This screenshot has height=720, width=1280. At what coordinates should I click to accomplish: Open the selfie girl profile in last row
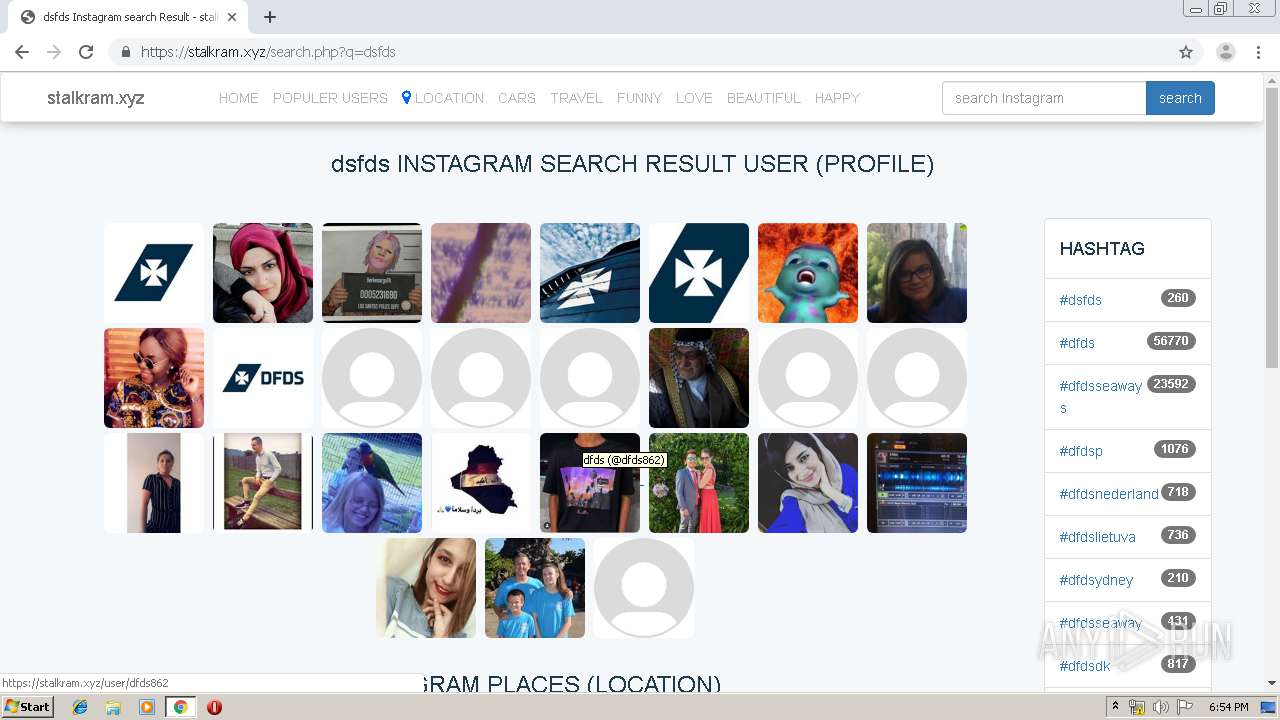tap(426, 588)
